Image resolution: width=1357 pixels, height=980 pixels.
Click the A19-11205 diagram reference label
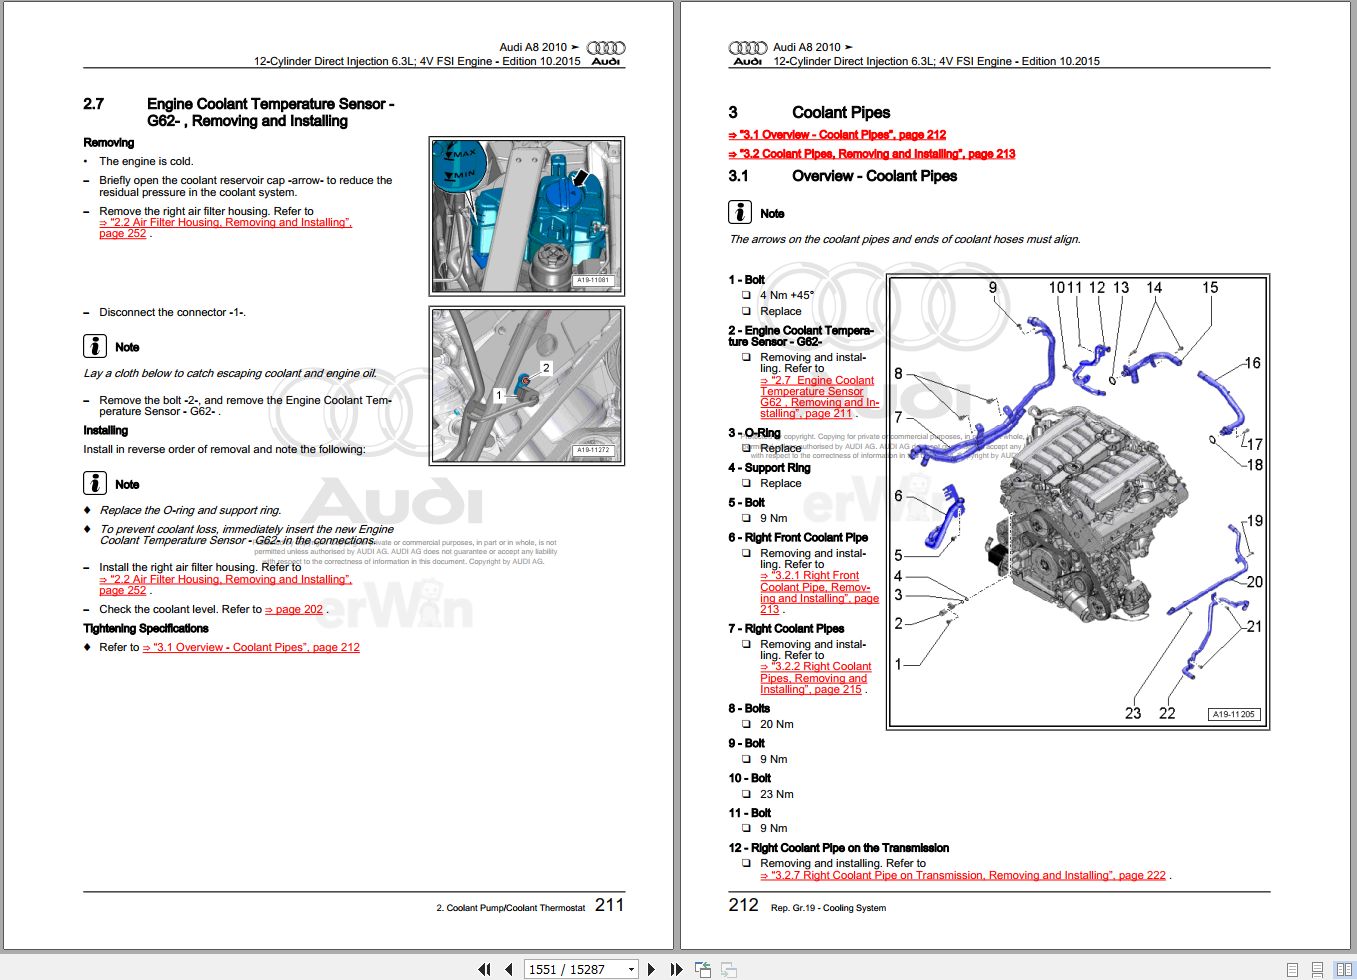(1234, 714)
